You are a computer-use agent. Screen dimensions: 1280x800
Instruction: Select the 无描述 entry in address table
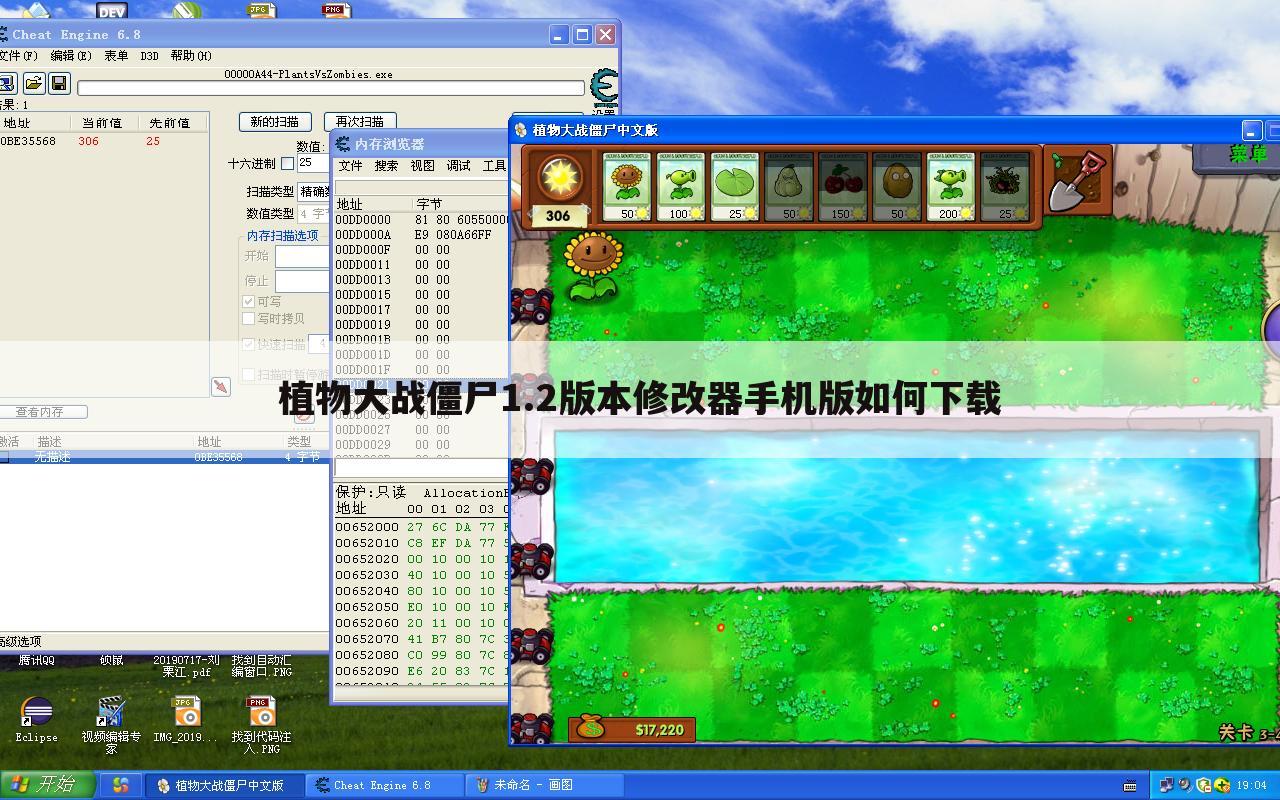(165, 457)
